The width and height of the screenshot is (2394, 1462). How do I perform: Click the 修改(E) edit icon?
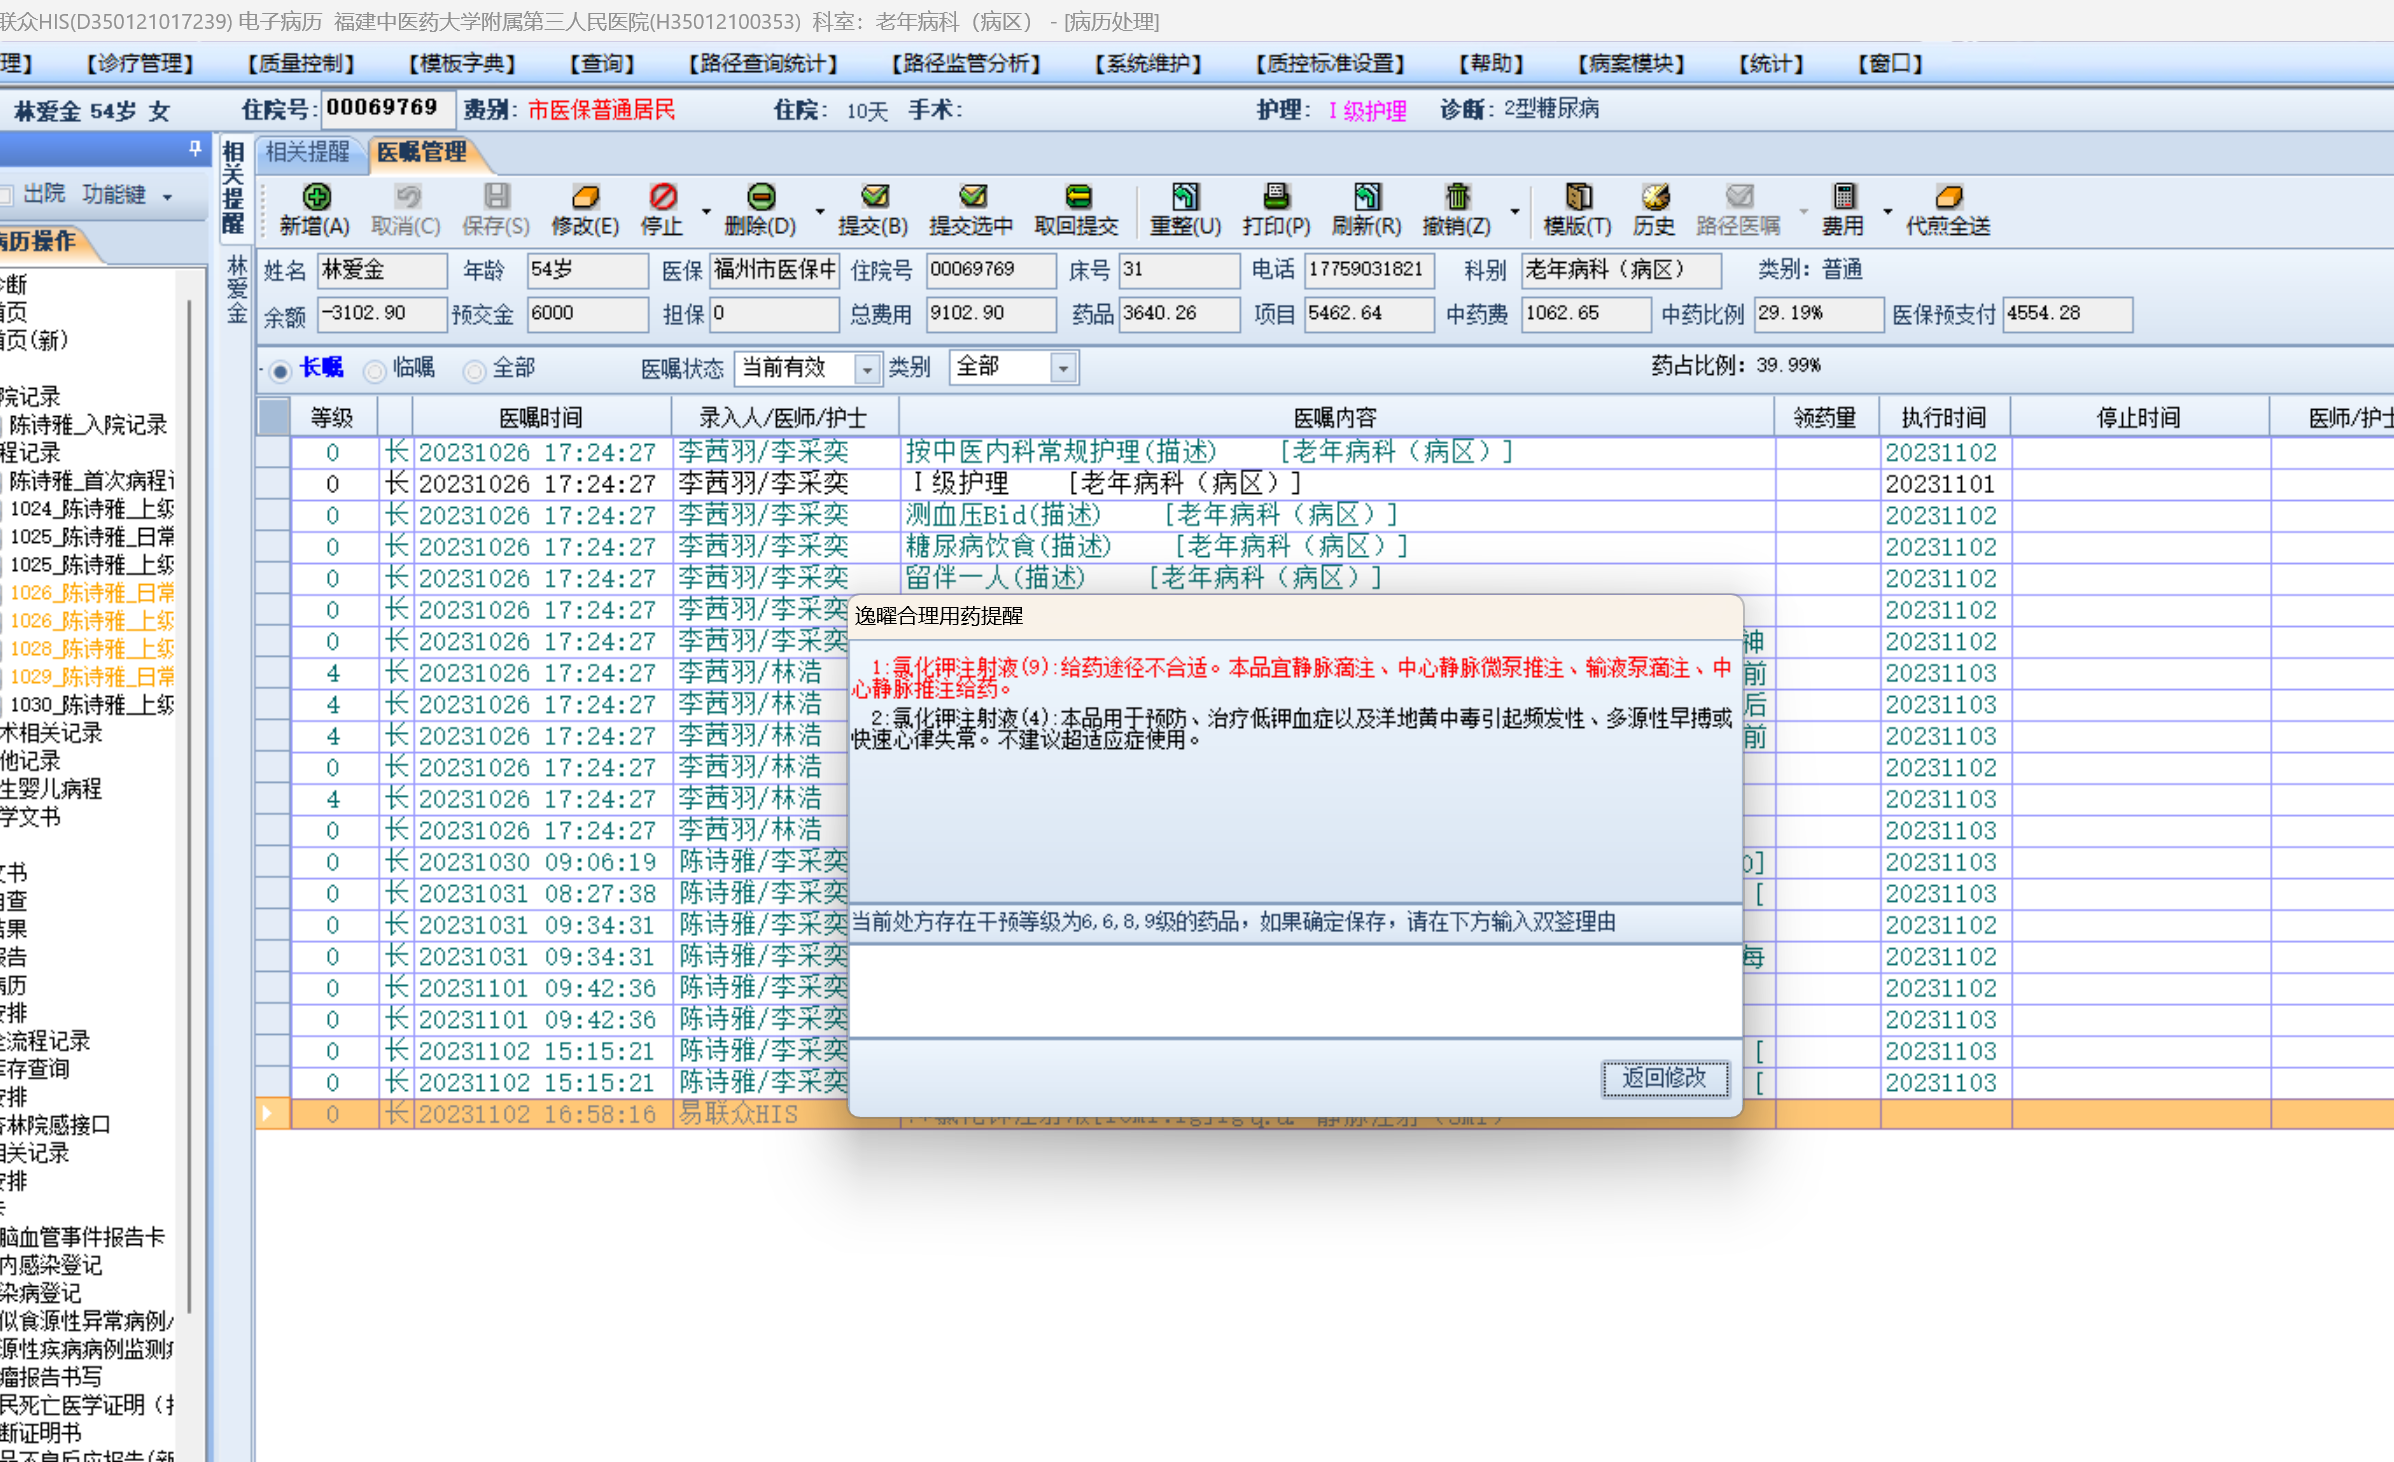[x=585, y=197]
